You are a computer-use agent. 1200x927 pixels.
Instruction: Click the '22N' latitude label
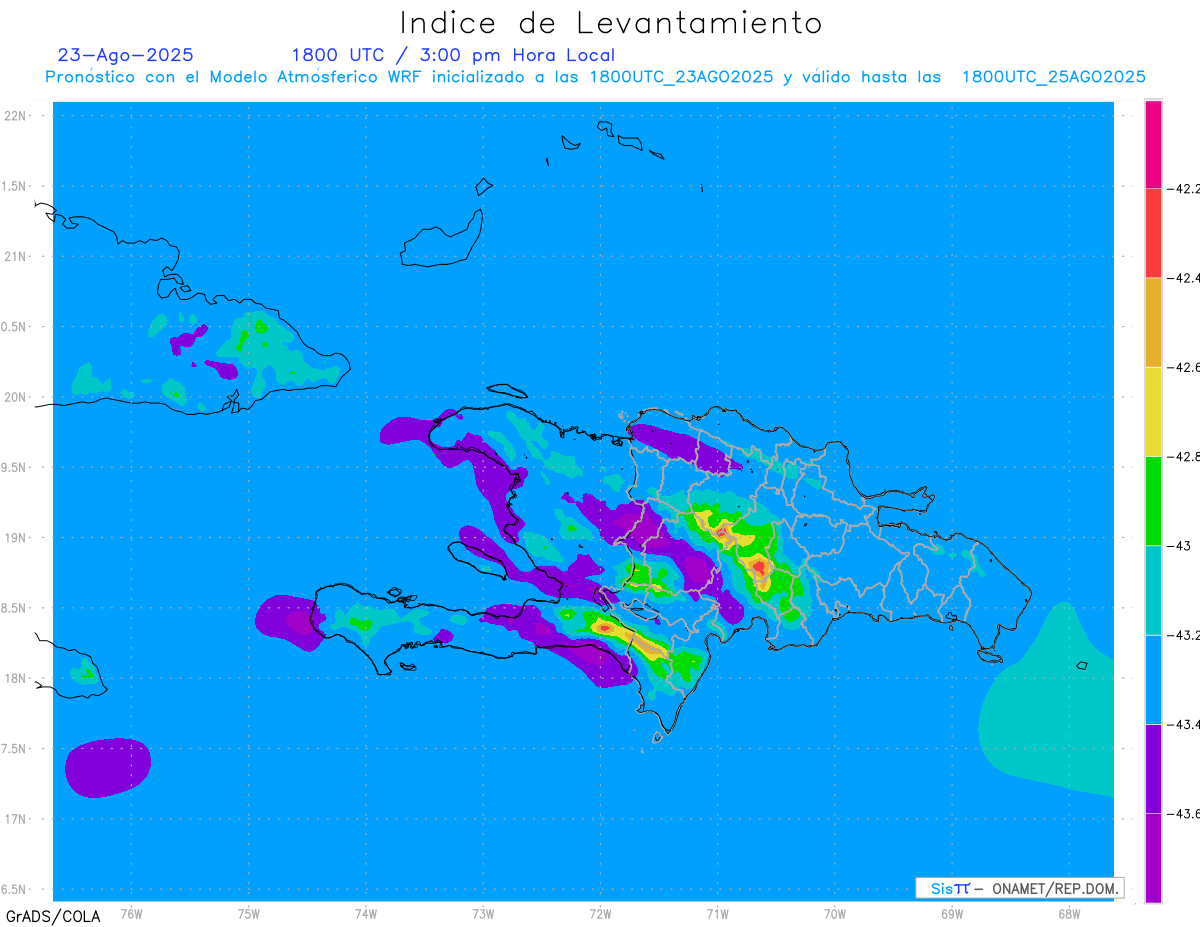tap(17, 115)
